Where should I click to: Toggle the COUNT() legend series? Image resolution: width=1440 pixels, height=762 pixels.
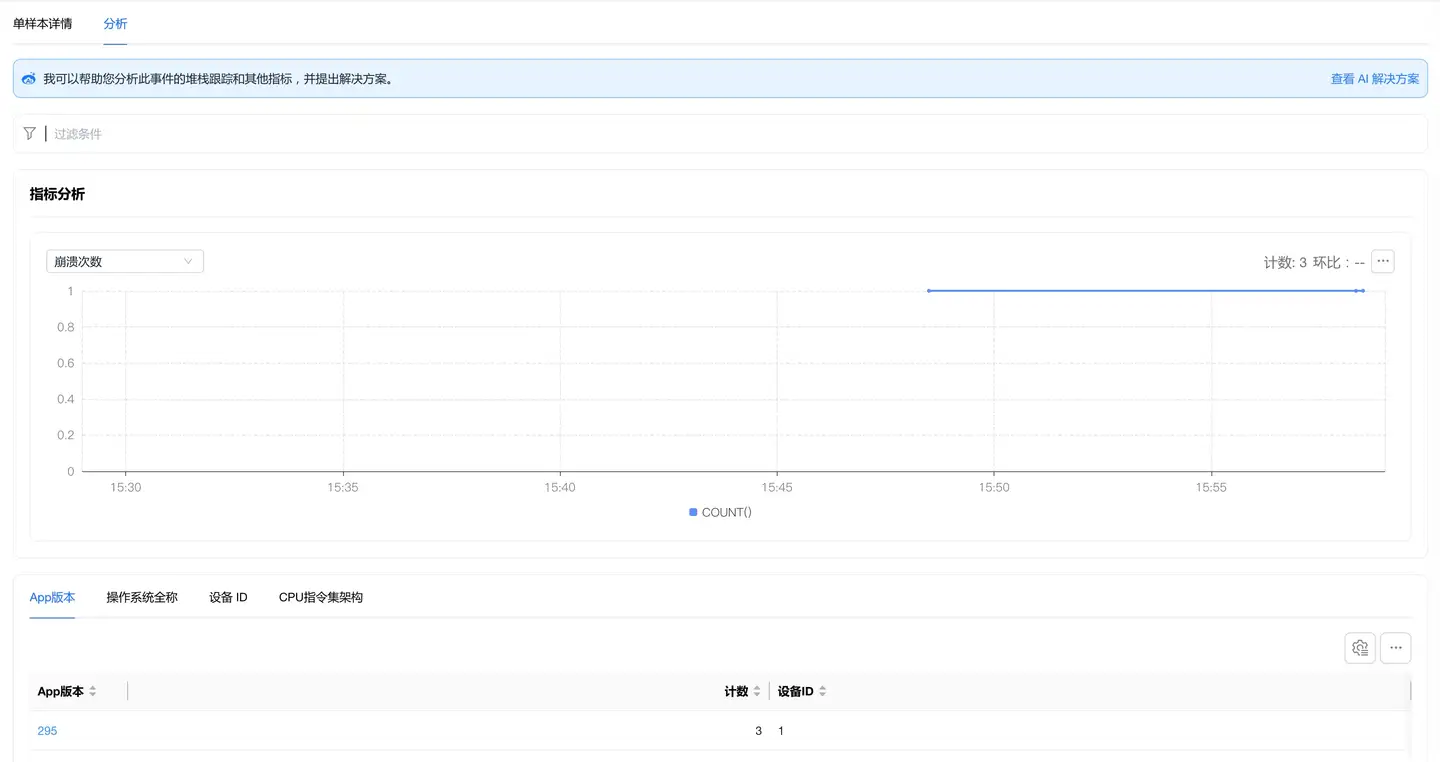720,512
